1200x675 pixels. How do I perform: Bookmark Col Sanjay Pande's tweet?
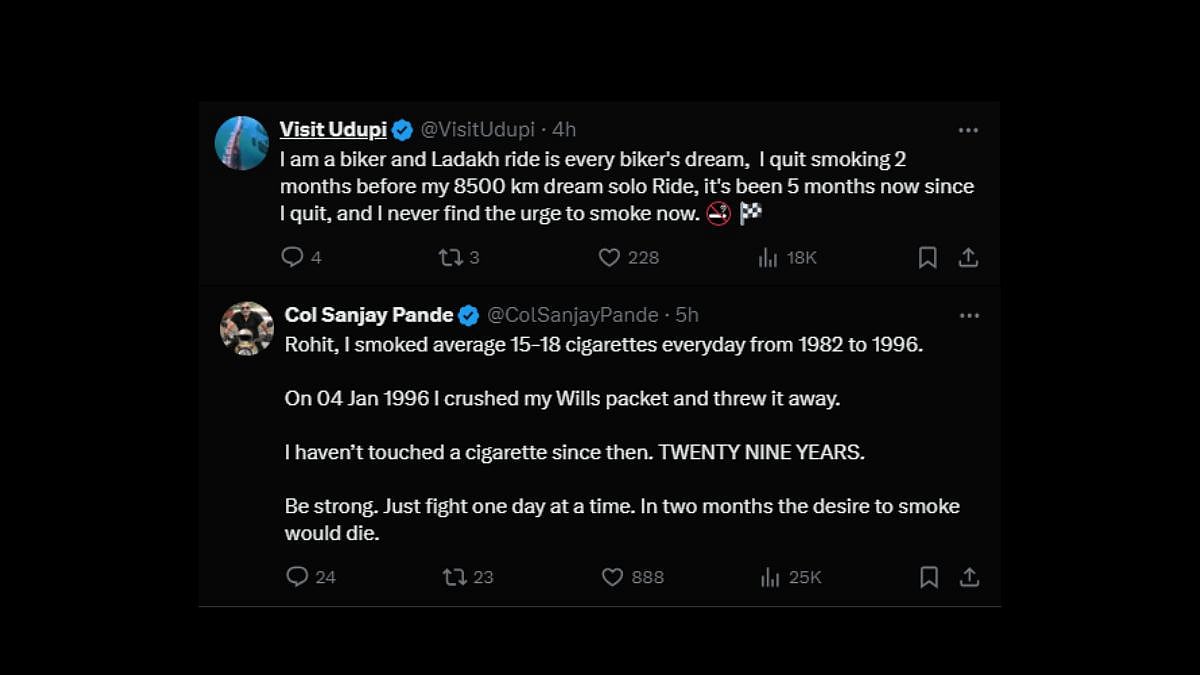[x=929, y=577]
